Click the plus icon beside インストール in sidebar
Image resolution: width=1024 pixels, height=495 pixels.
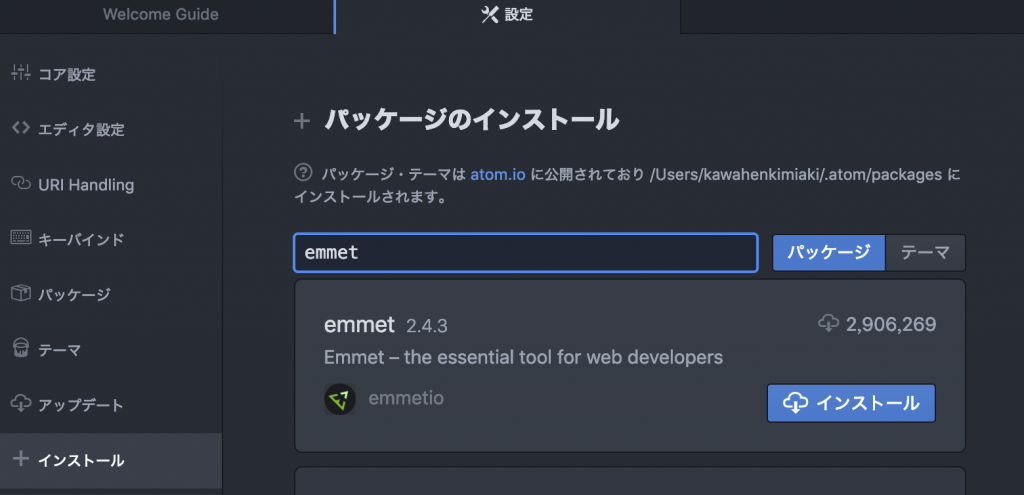21,459
